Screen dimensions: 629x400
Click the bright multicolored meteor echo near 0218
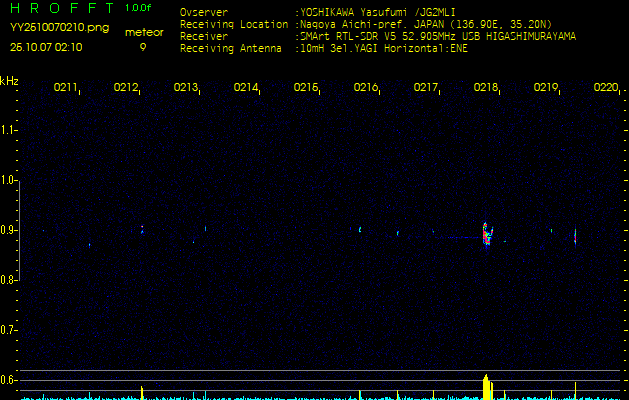click(487, 235)
